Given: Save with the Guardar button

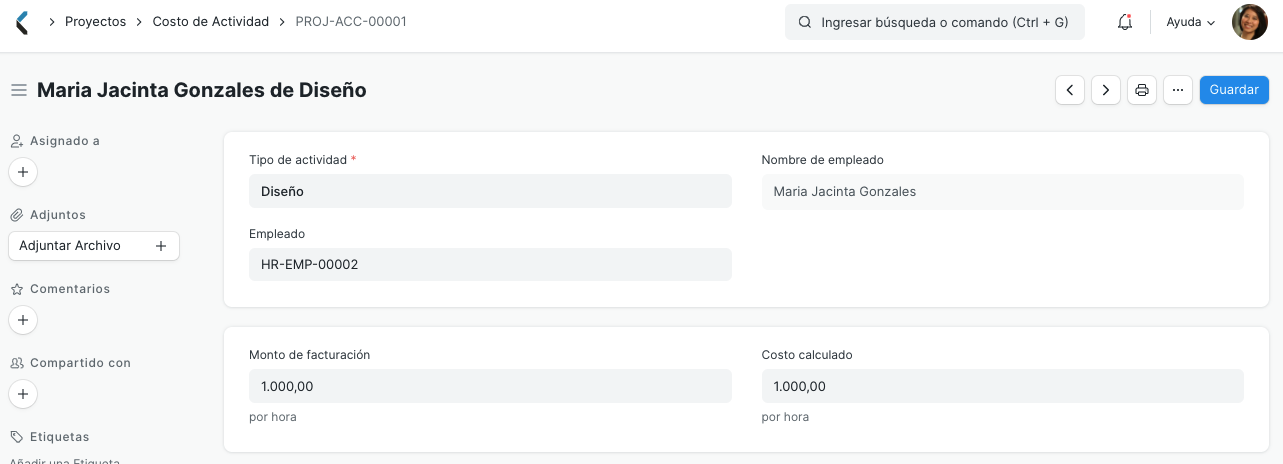Looking at the screenshot, I should pos(1234,90).
